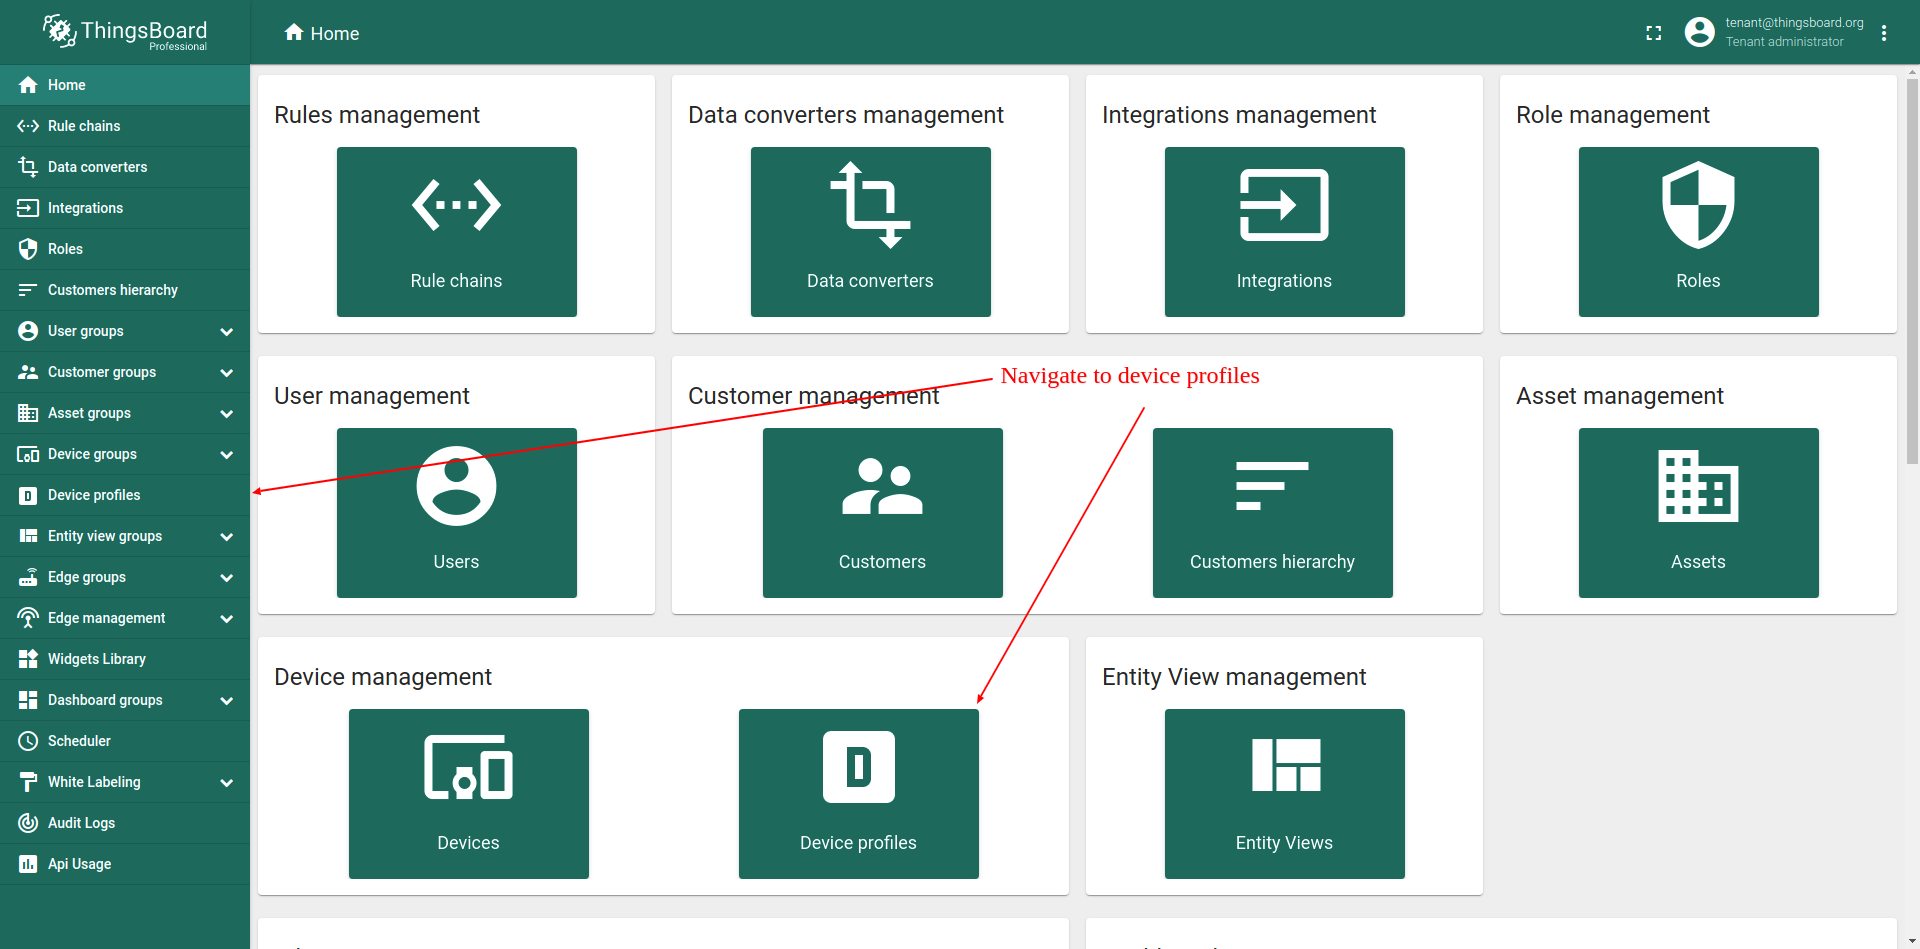The height and width of the screenshot is (949, 1920).
Task: Select Data converters in sidebar menu
Action: coord(125,167)
